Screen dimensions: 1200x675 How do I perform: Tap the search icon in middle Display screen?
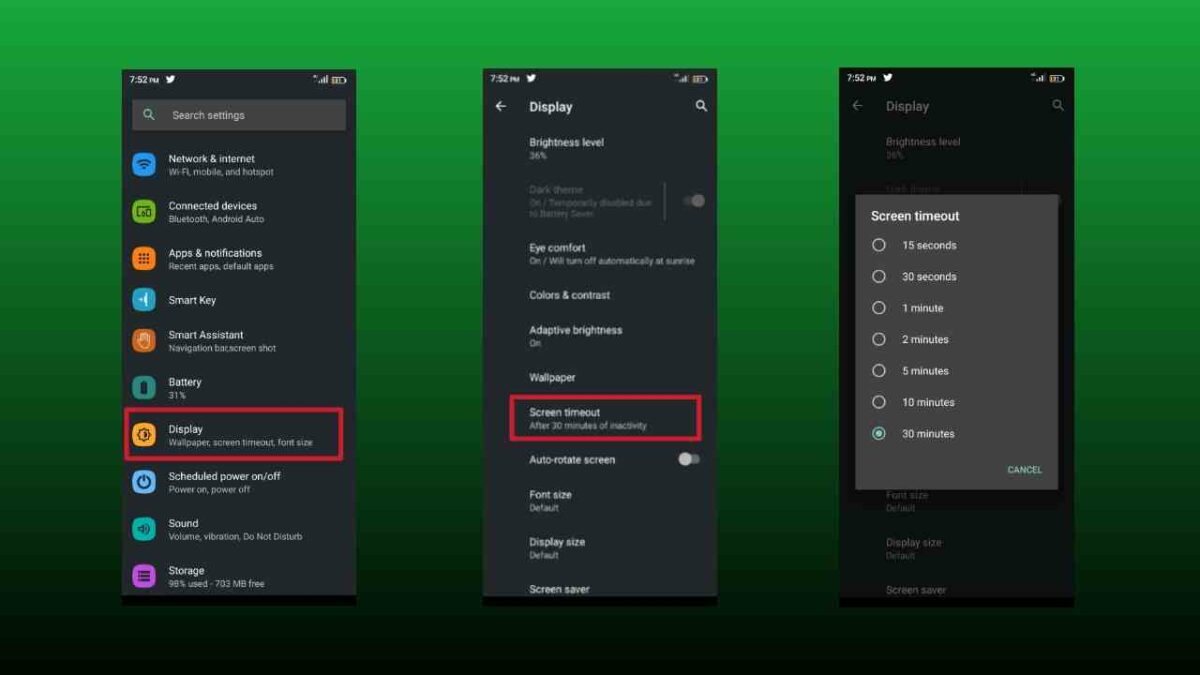tap(701, 106)
